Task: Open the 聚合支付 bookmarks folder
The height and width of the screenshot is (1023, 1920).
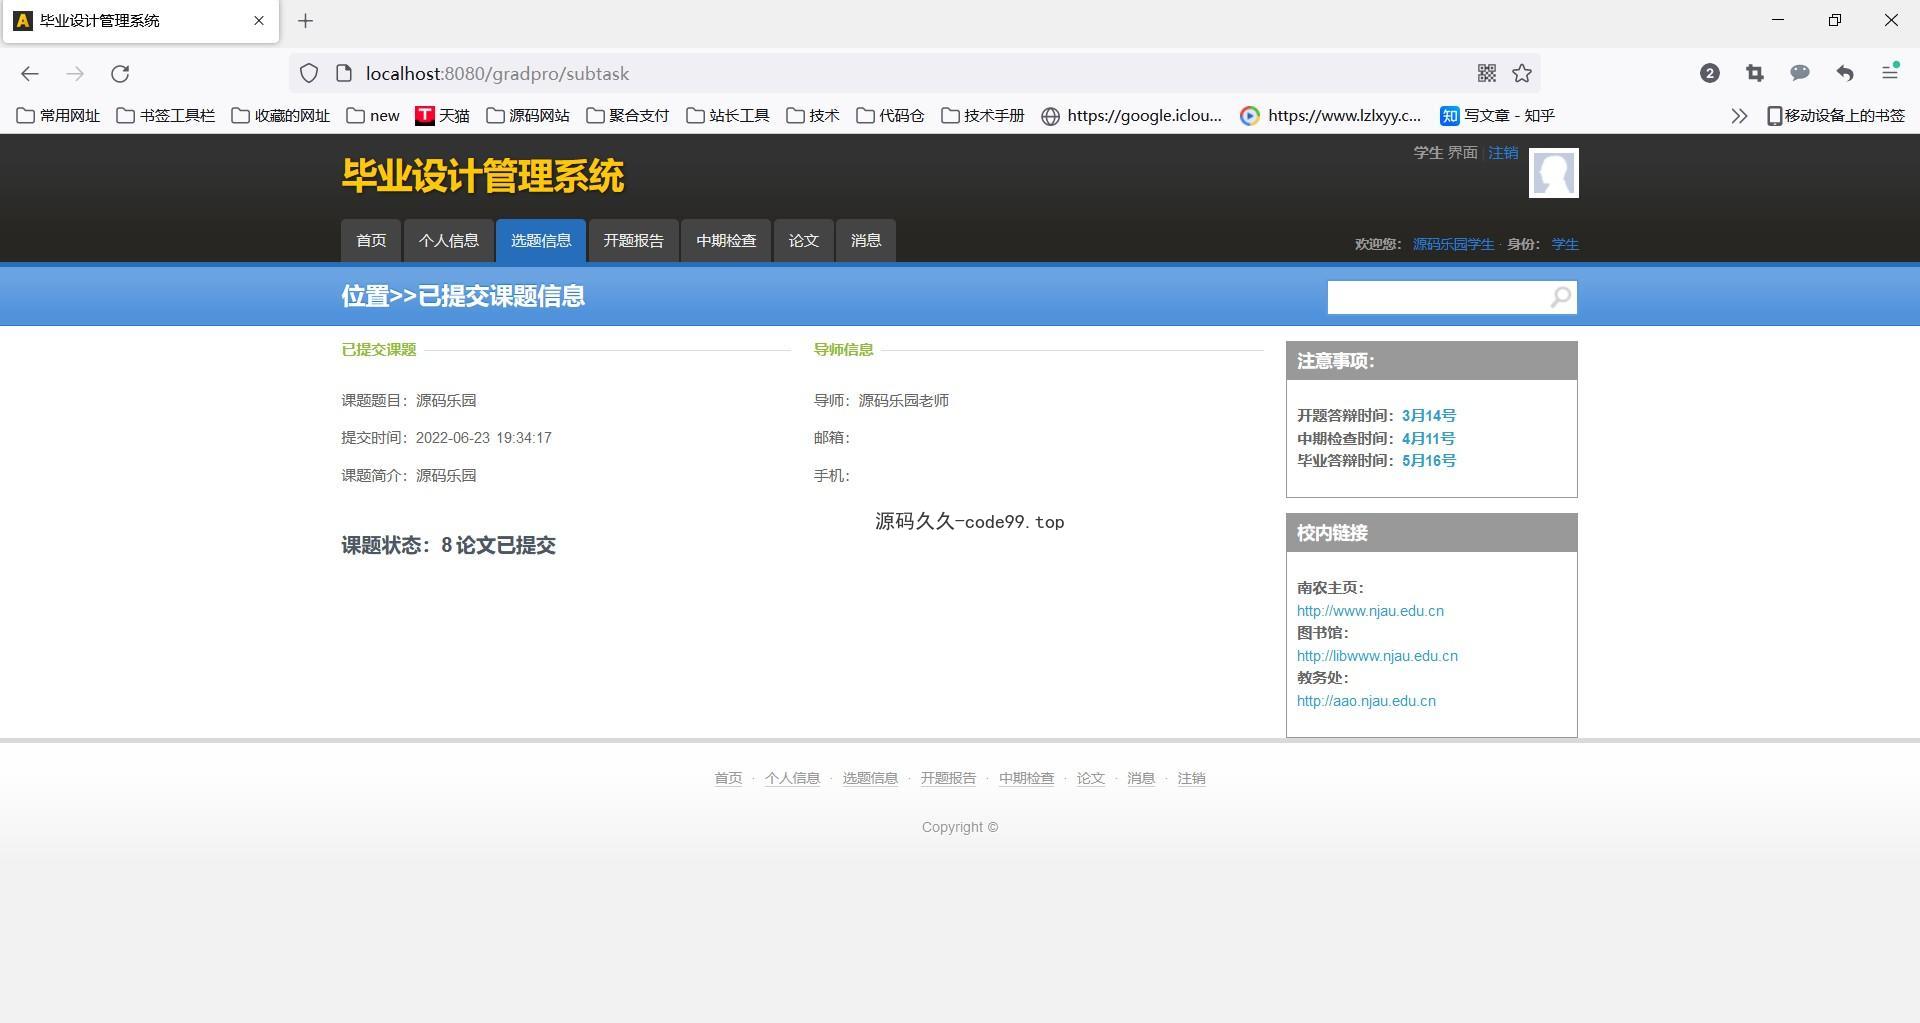Action: coord(628,116)
